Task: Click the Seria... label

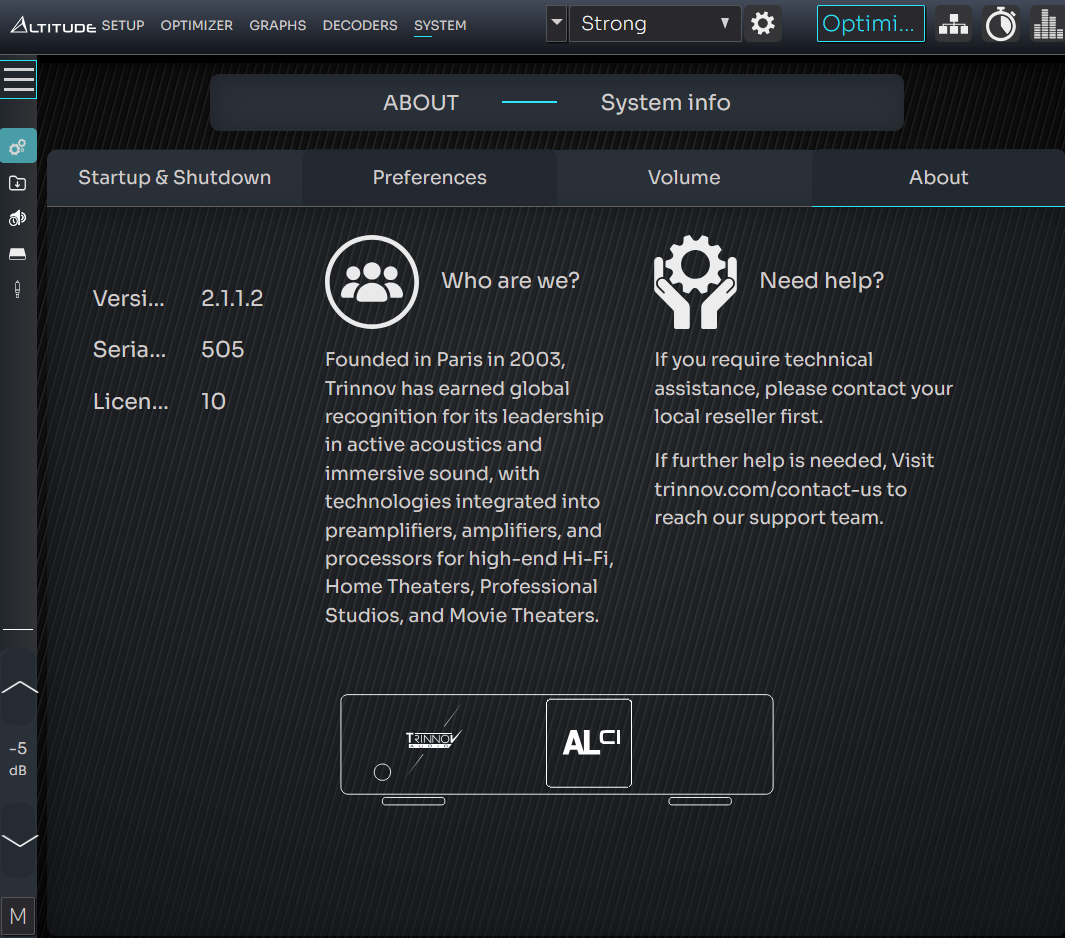Action: click(x=129, y=349)
